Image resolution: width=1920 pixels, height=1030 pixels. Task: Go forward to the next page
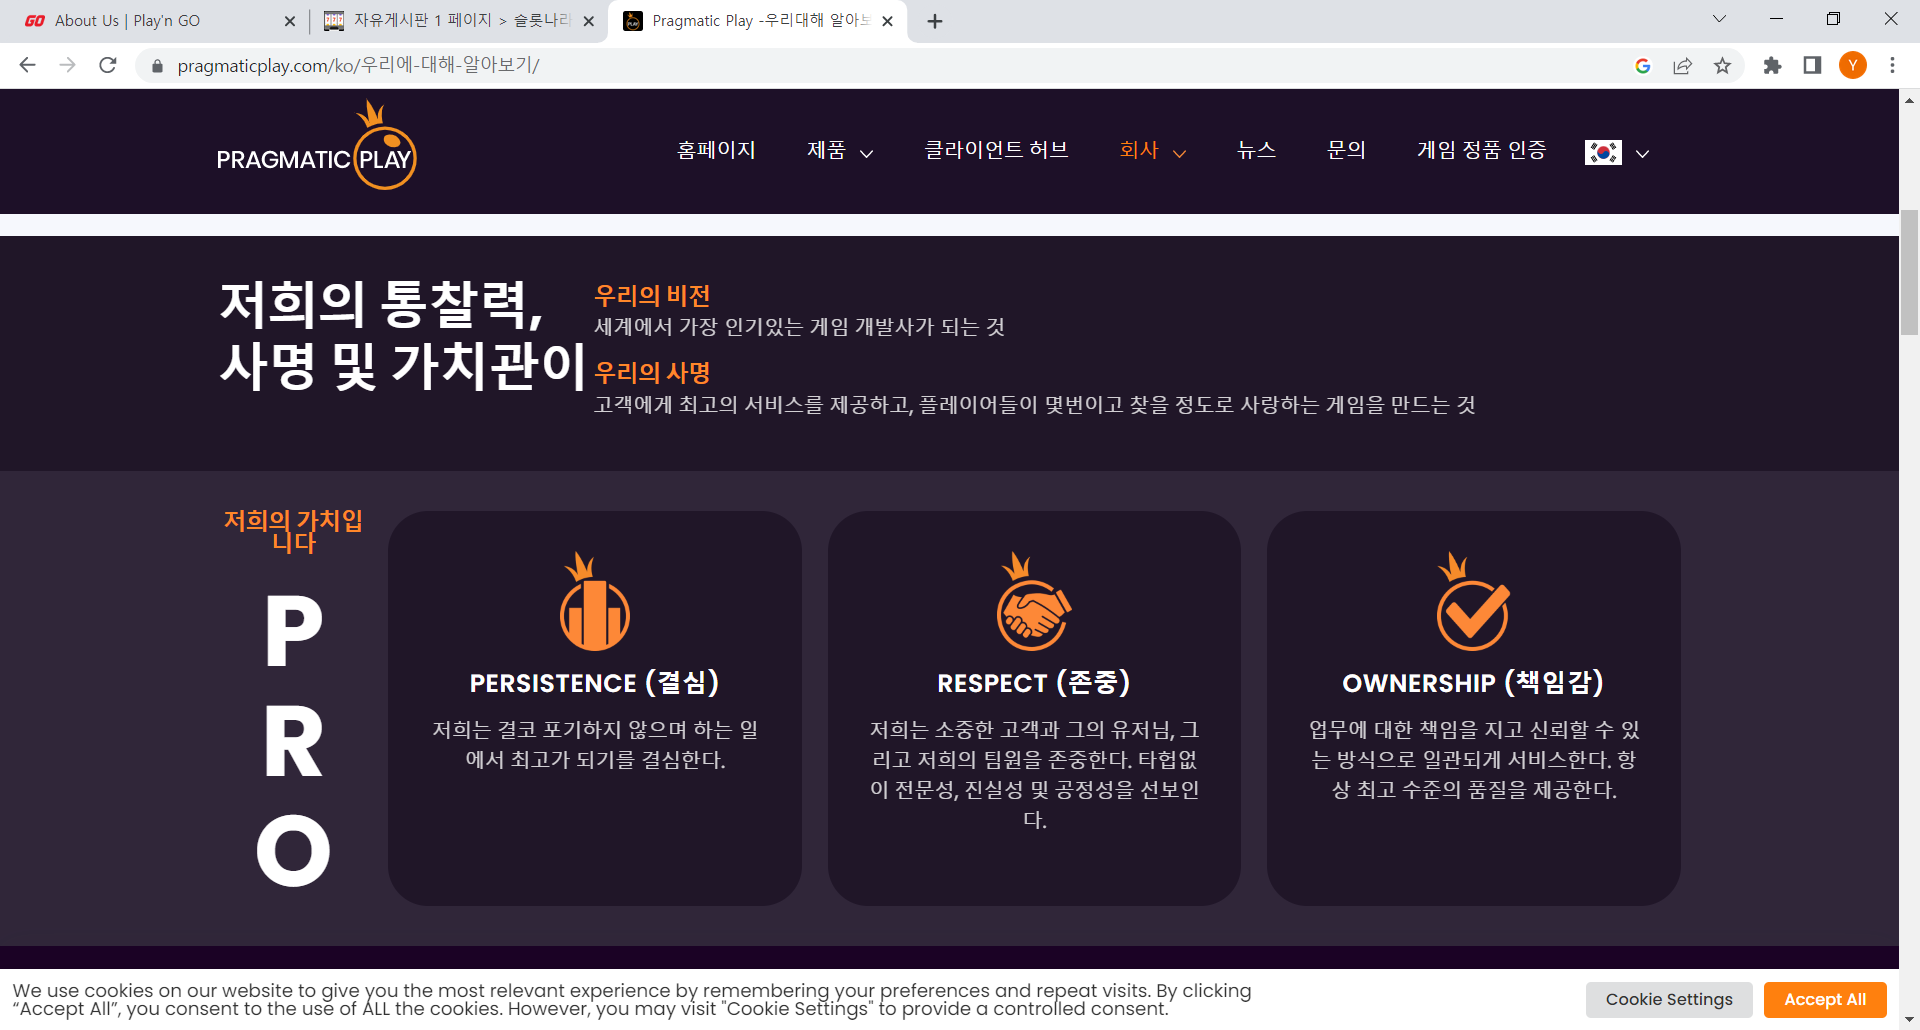coord(67,65)
